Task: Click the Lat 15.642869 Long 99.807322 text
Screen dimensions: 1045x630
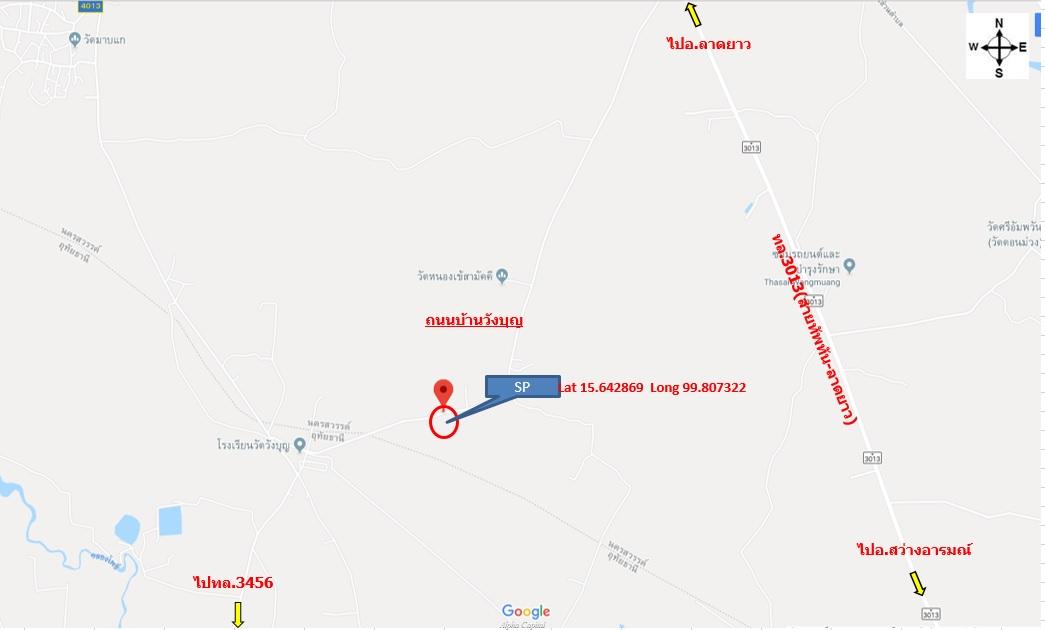Action: tap(652, 387)
